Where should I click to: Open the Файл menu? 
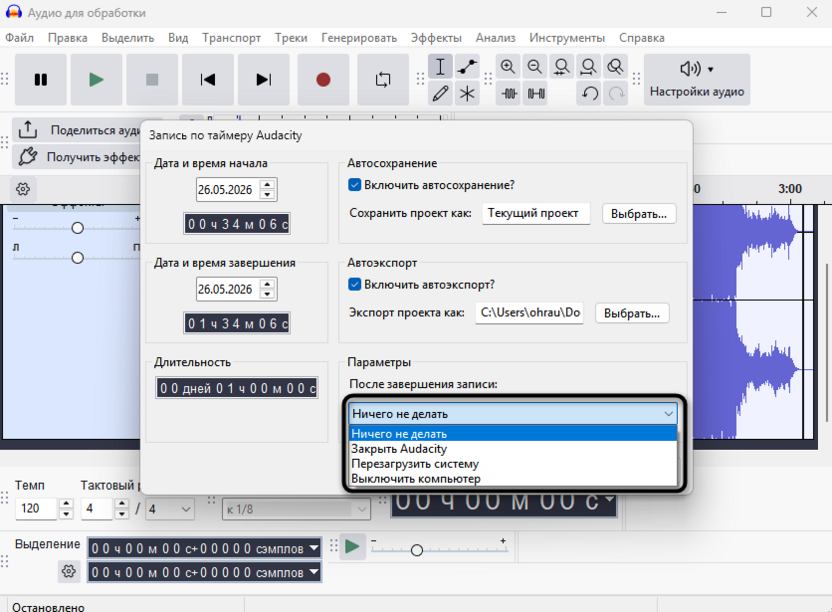click(x=20, y=38)
